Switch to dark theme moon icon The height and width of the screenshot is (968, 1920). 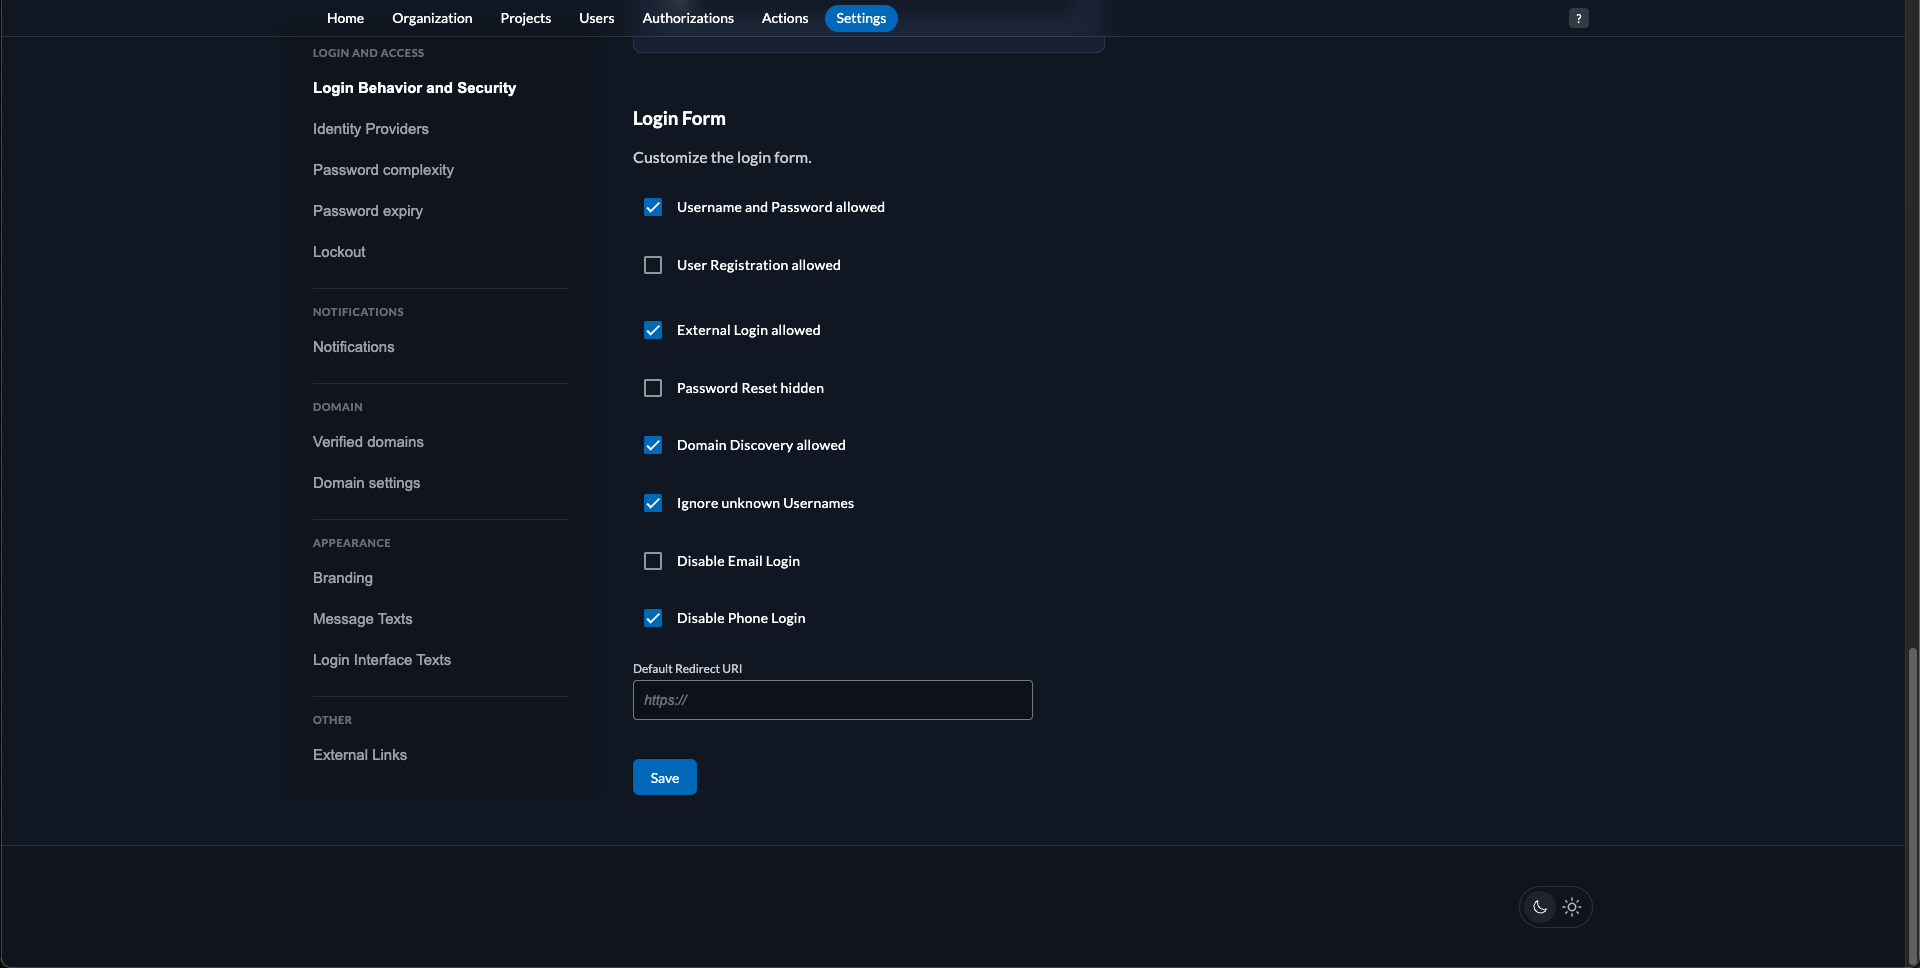[x=1540, y=907]
